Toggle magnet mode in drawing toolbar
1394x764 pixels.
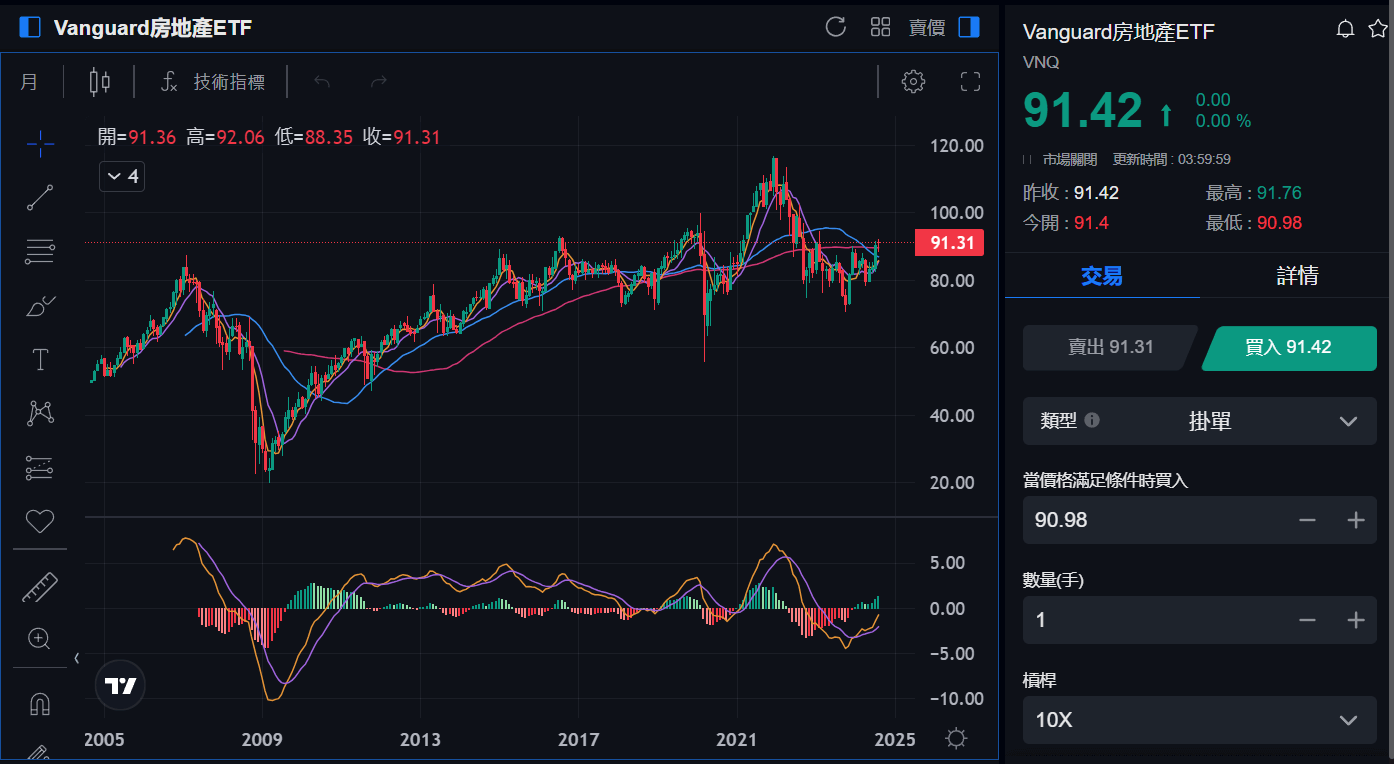[40, 705]
